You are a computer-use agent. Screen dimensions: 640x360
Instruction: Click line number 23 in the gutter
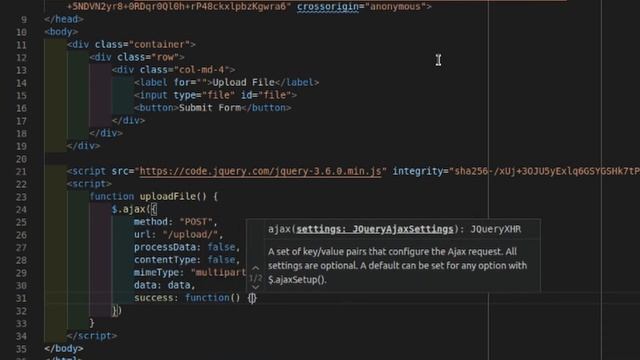[x=22, y=197]
